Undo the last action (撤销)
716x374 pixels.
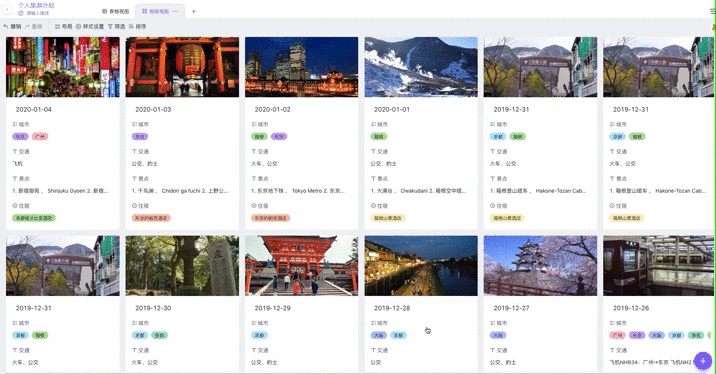point(12,26)
